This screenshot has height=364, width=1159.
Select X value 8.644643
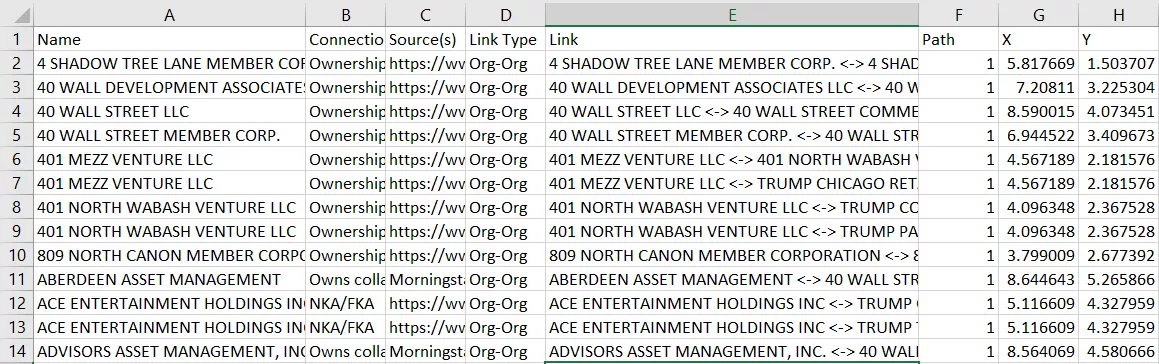pyautogui.click(x=1039, y=280)
